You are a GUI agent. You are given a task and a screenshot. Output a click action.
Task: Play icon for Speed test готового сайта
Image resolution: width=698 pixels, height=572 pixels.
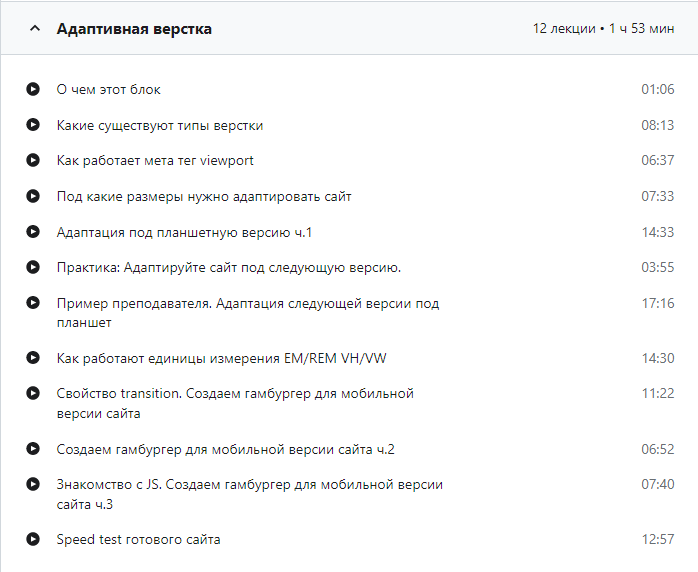pos(33,539)
